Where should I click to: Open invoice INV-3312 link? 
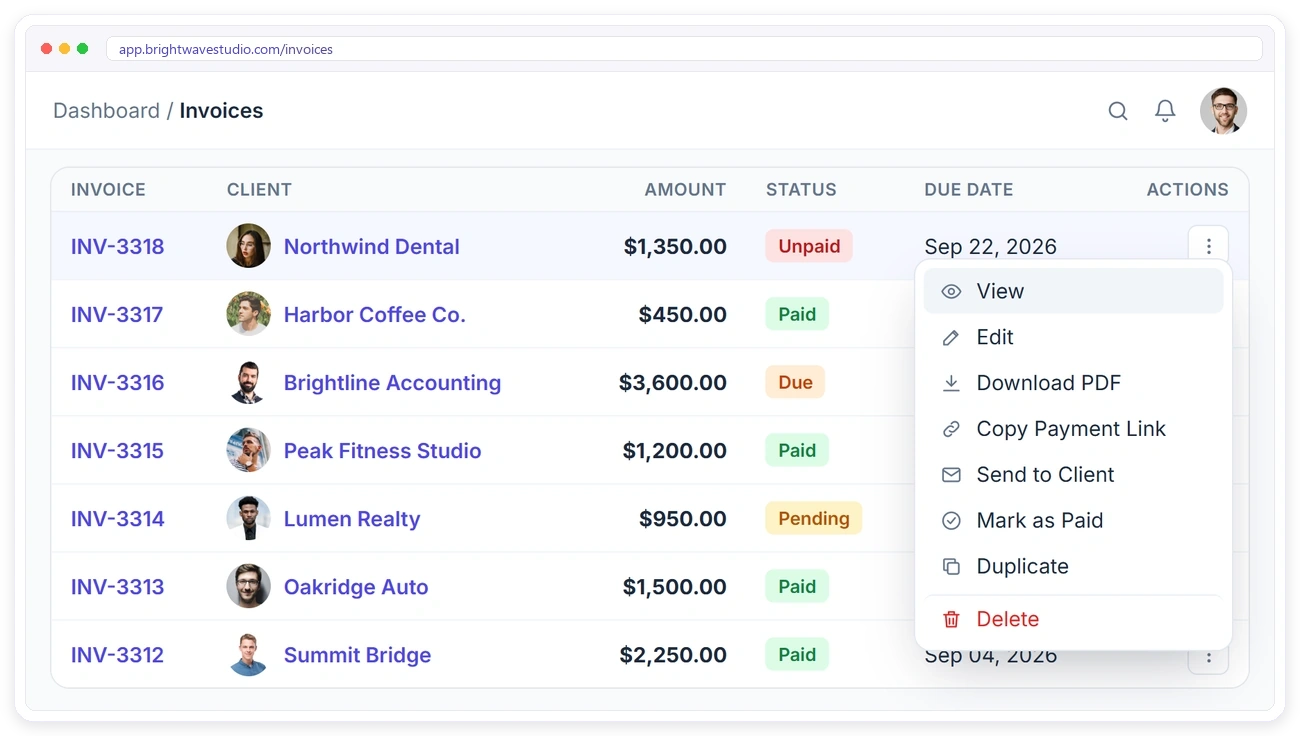pos(117,655)
